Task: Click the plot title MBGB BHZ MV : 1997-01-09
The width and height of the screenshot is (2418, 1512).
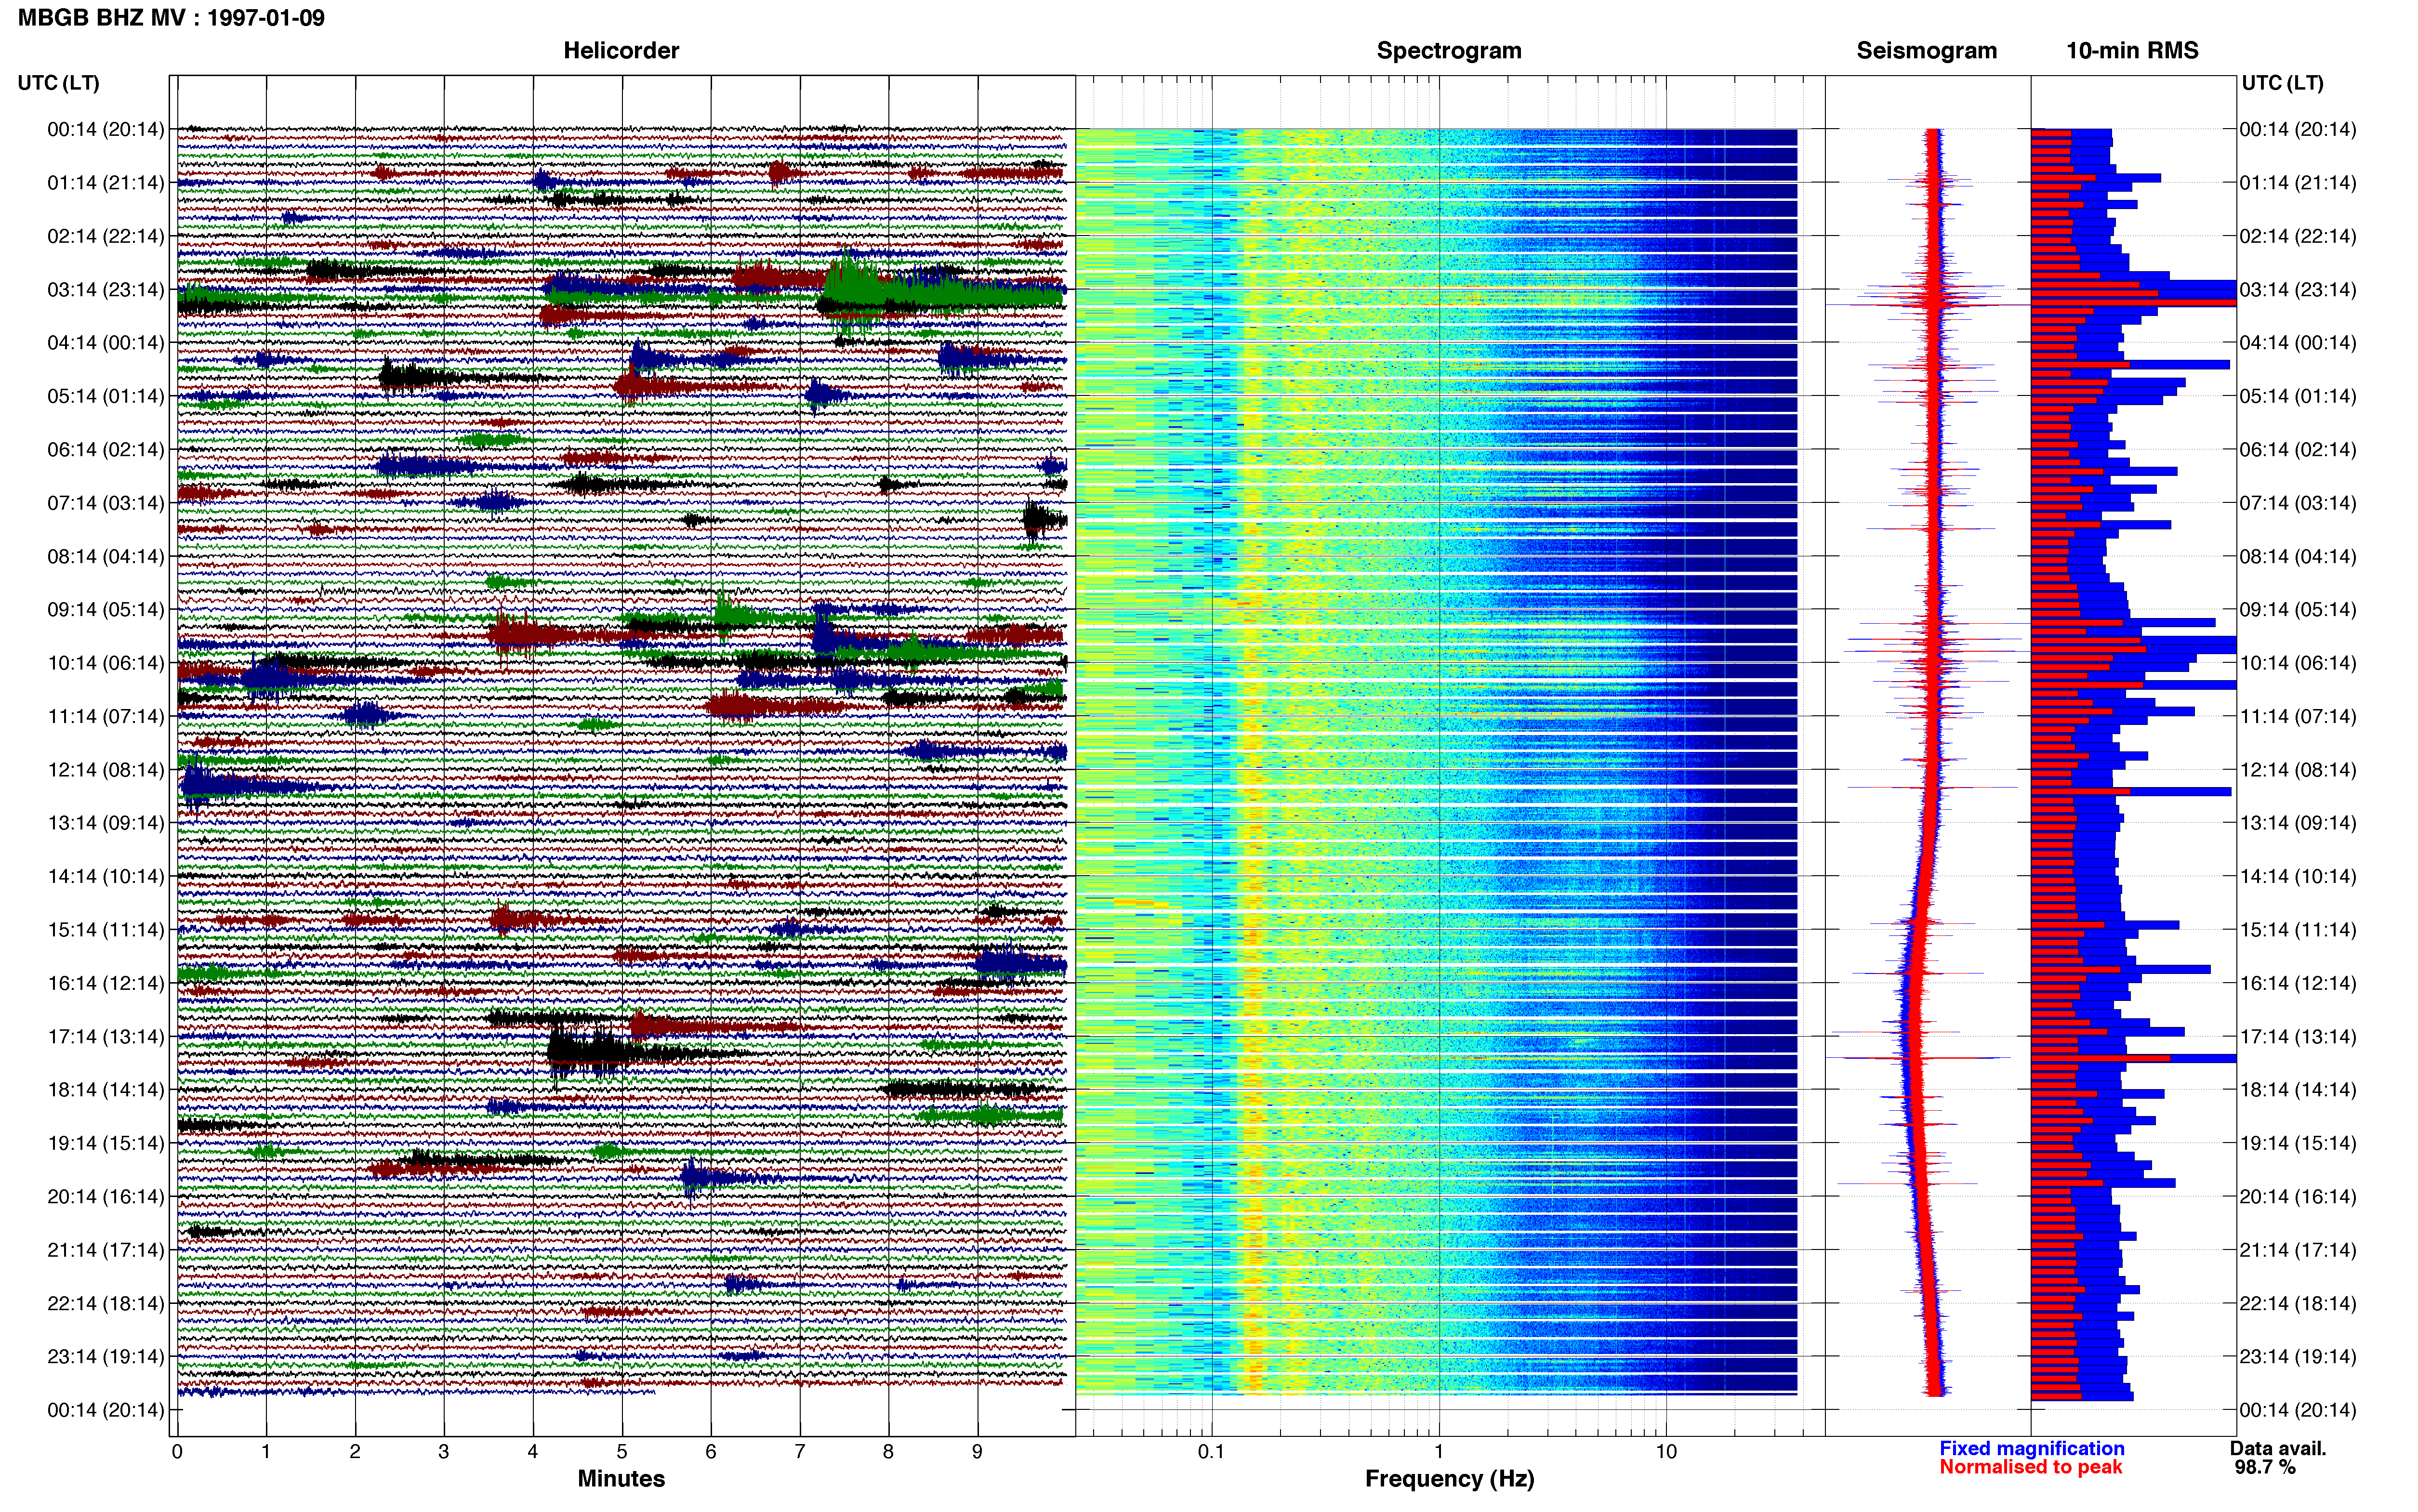Action: pyautogui.click(x=171, y=18)
